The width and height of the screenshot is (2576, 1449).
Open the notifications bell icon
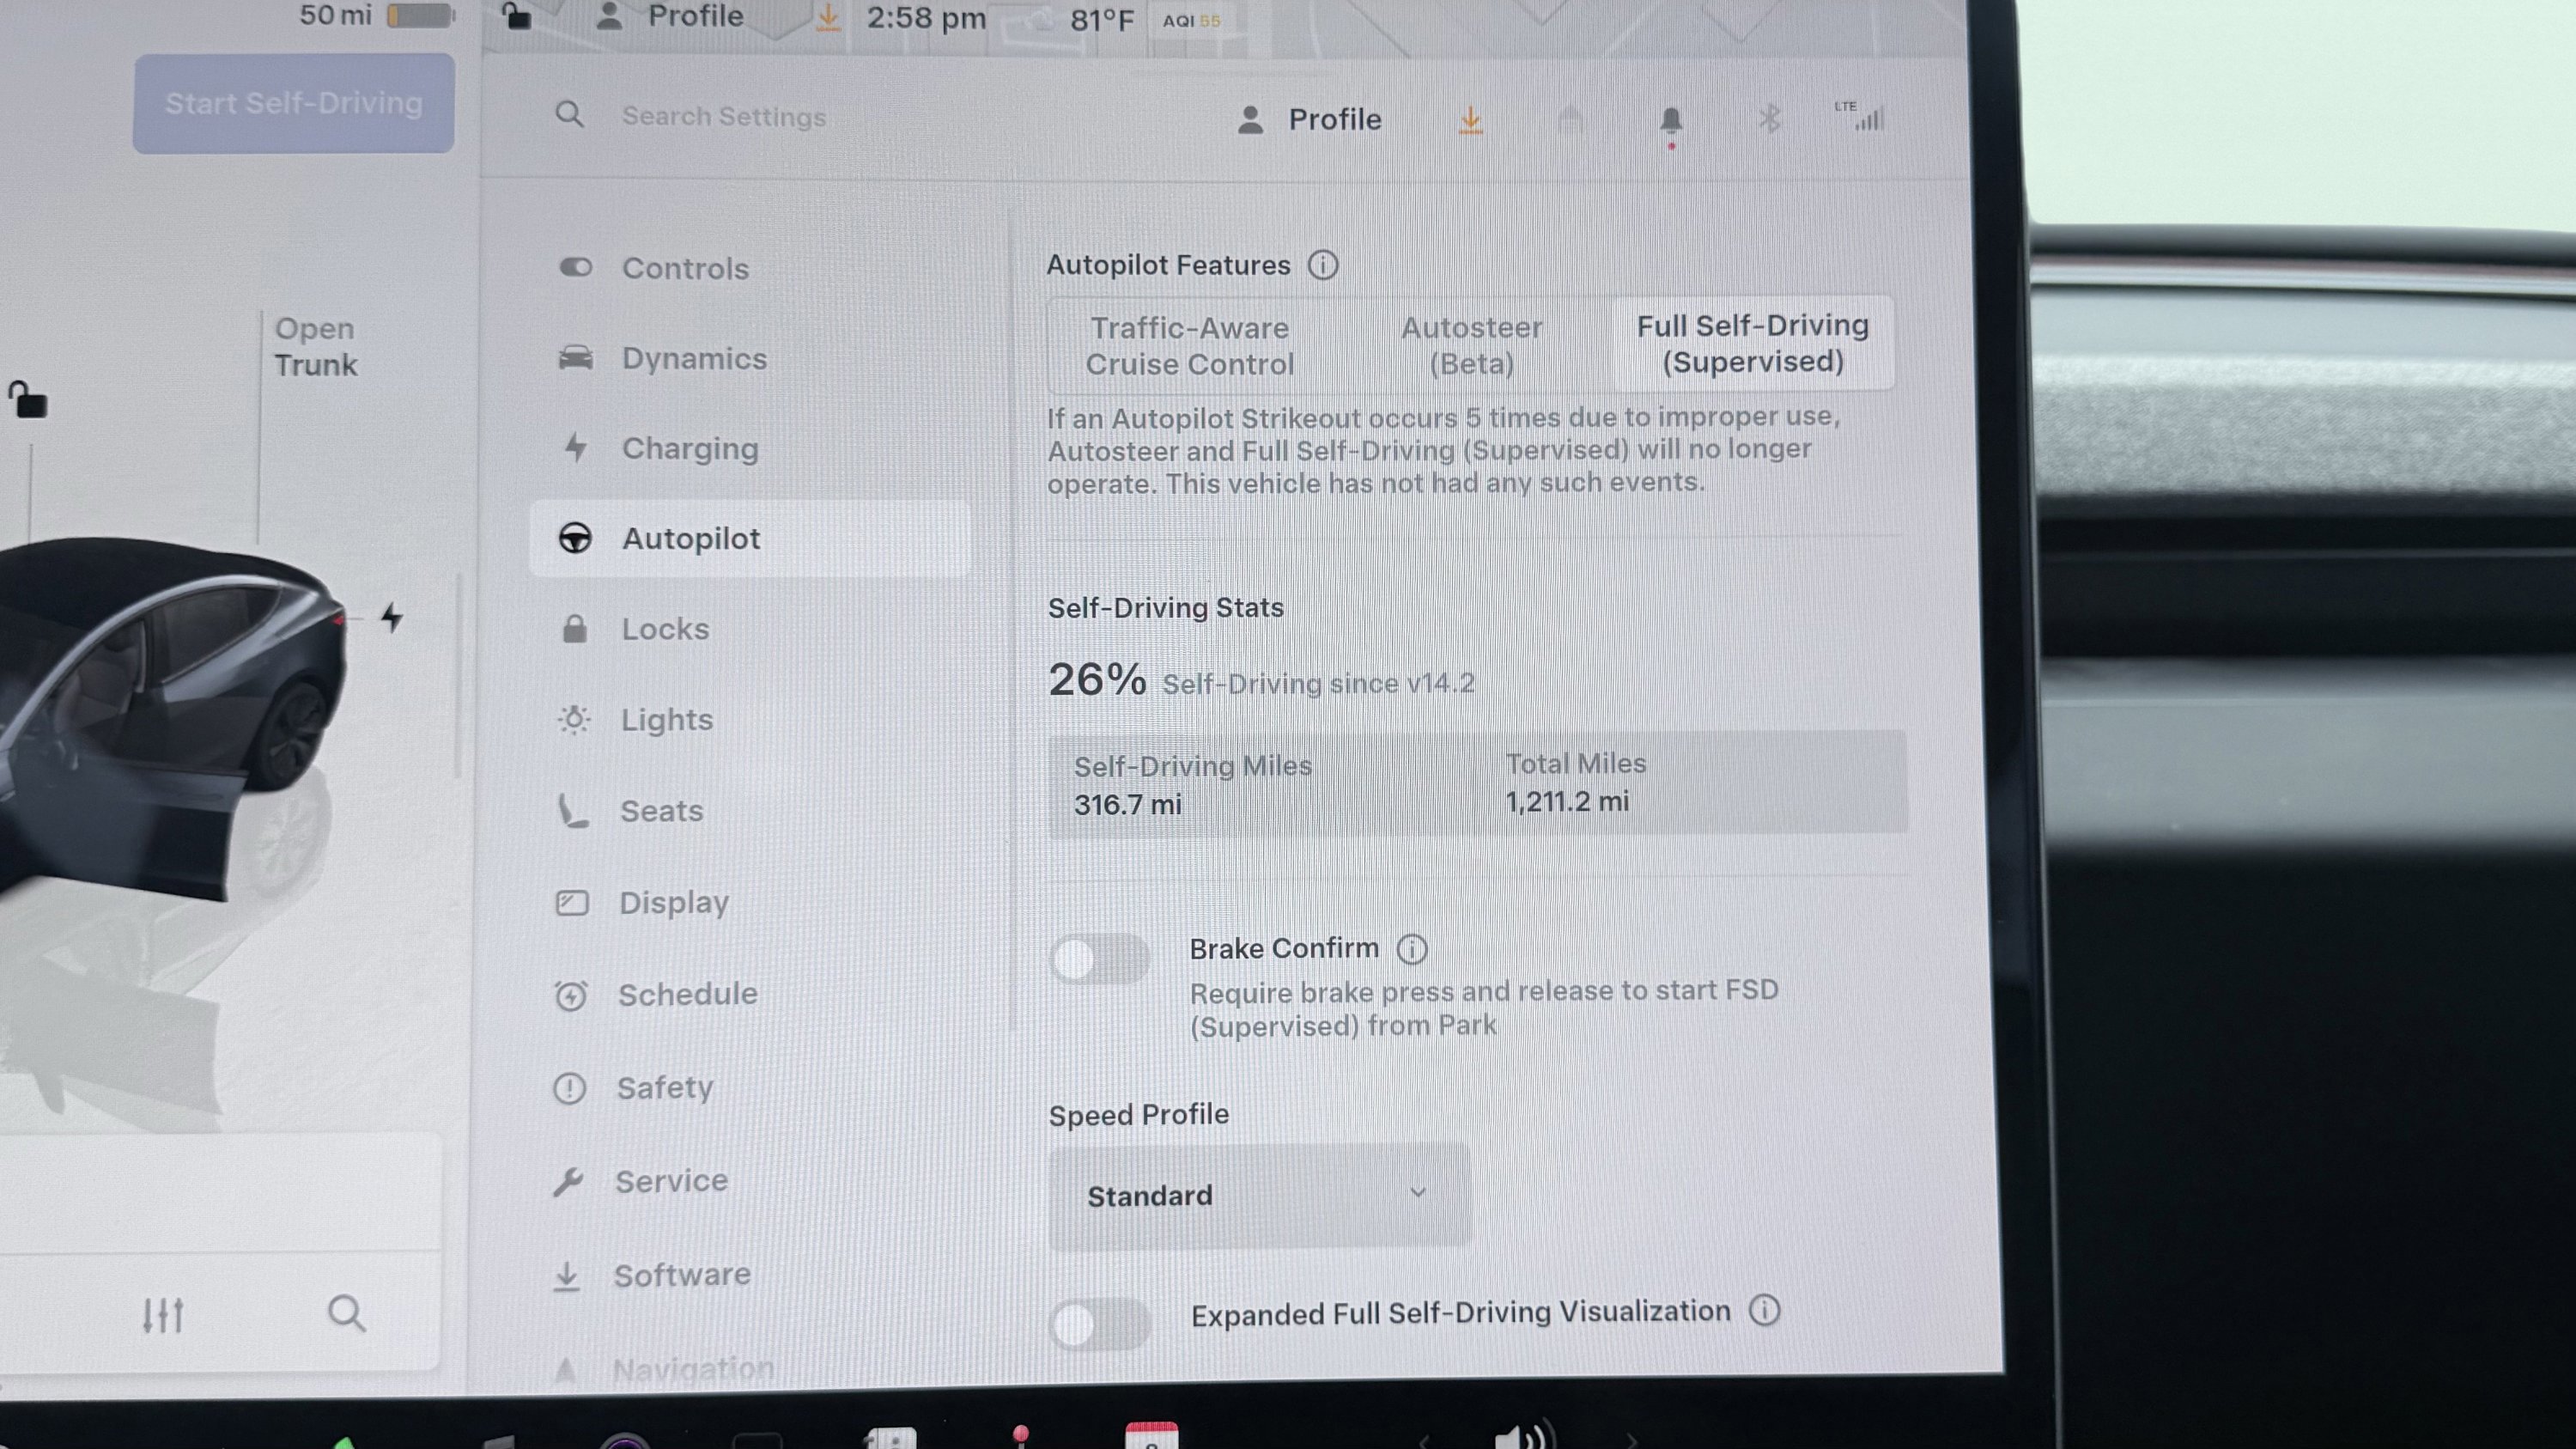coord(1670,122)
